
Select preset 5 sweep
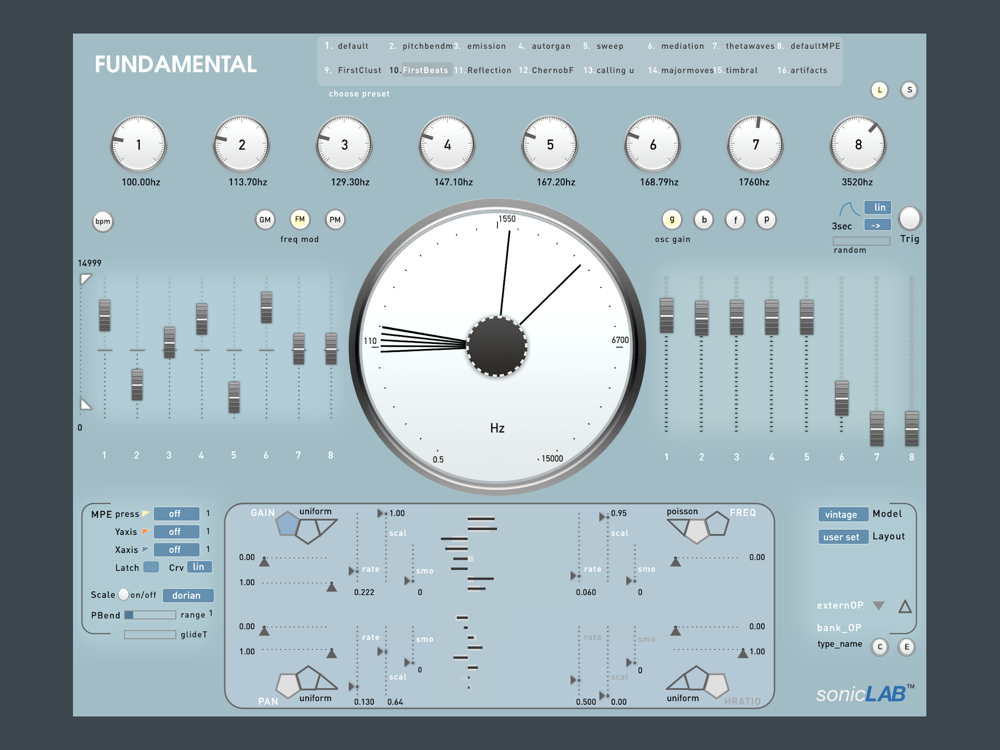603,46
